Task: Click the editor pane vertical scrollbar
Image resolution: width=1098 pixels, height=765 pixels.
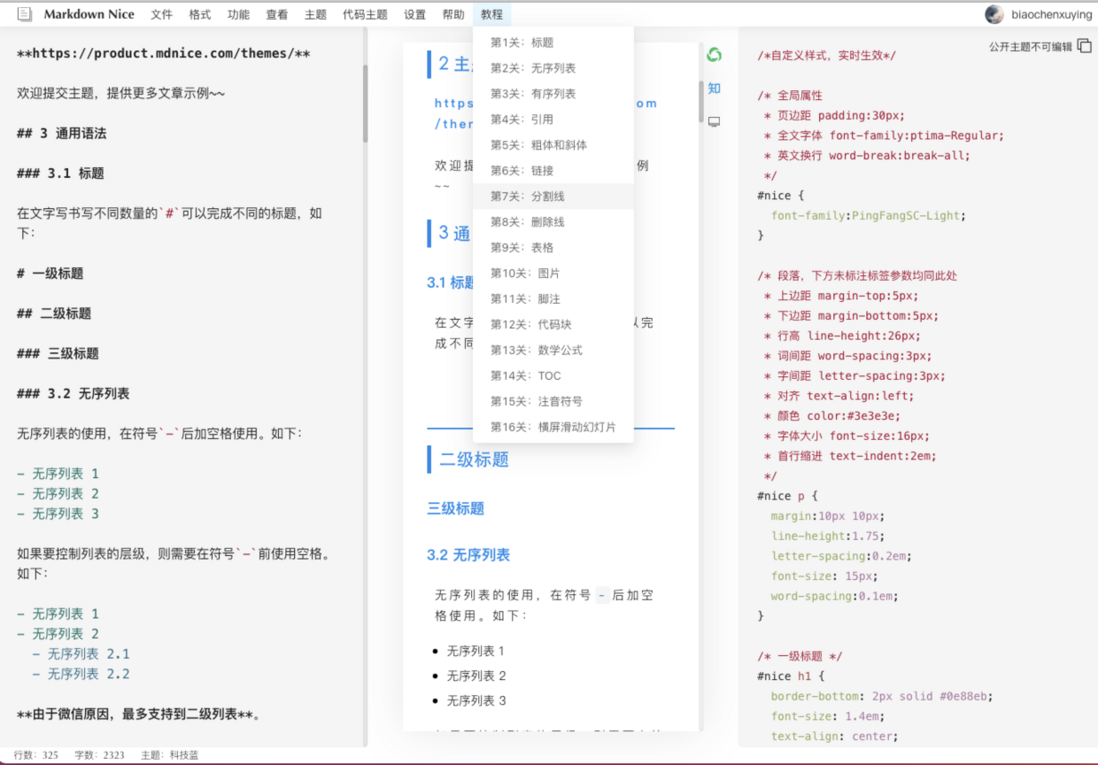Action: 365,104
